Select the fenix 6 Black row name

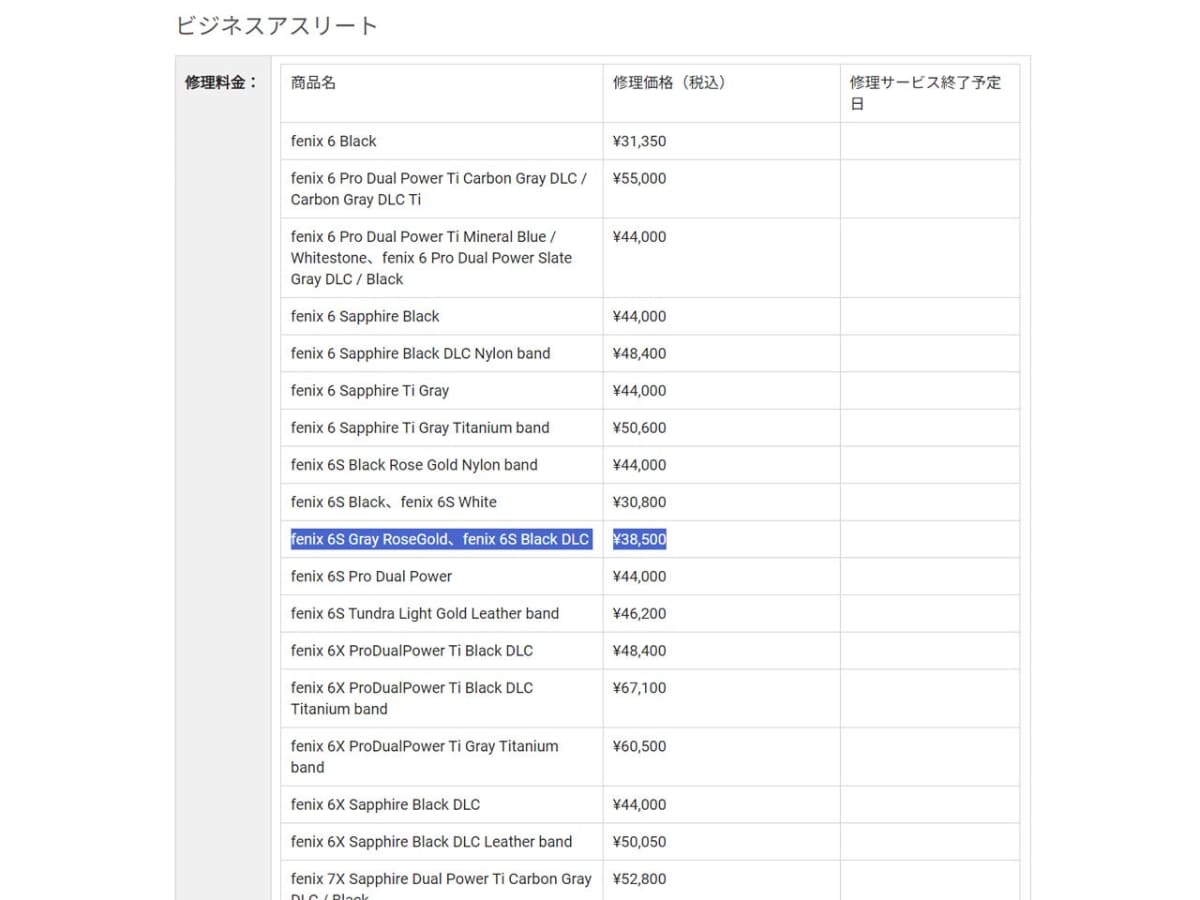(x=334, y=141)
